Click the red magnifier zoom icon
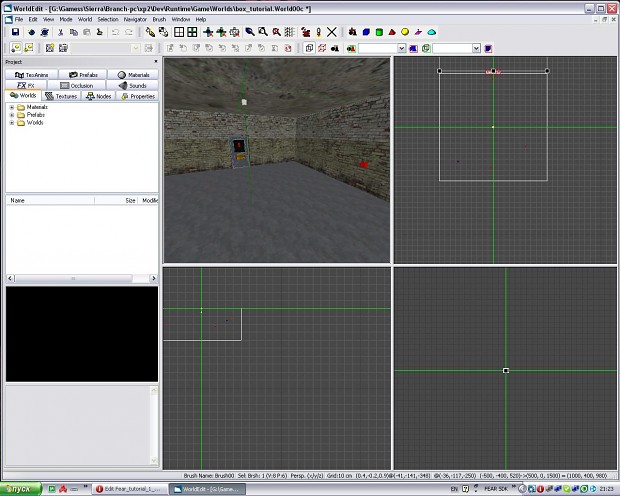This screenshot has width=620, height=496. click(276, 32)
